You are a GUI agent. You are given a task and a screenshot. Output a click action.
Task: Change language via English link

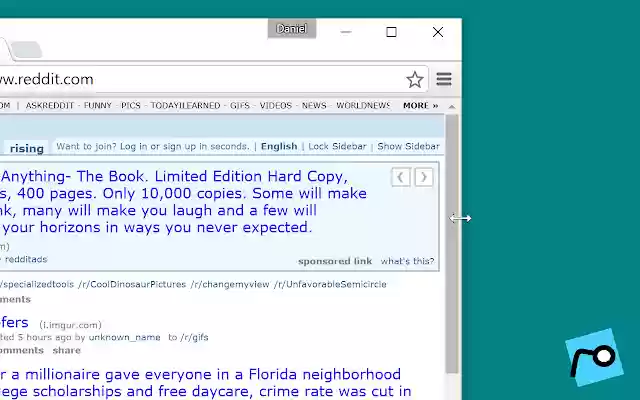click(279, 146)
